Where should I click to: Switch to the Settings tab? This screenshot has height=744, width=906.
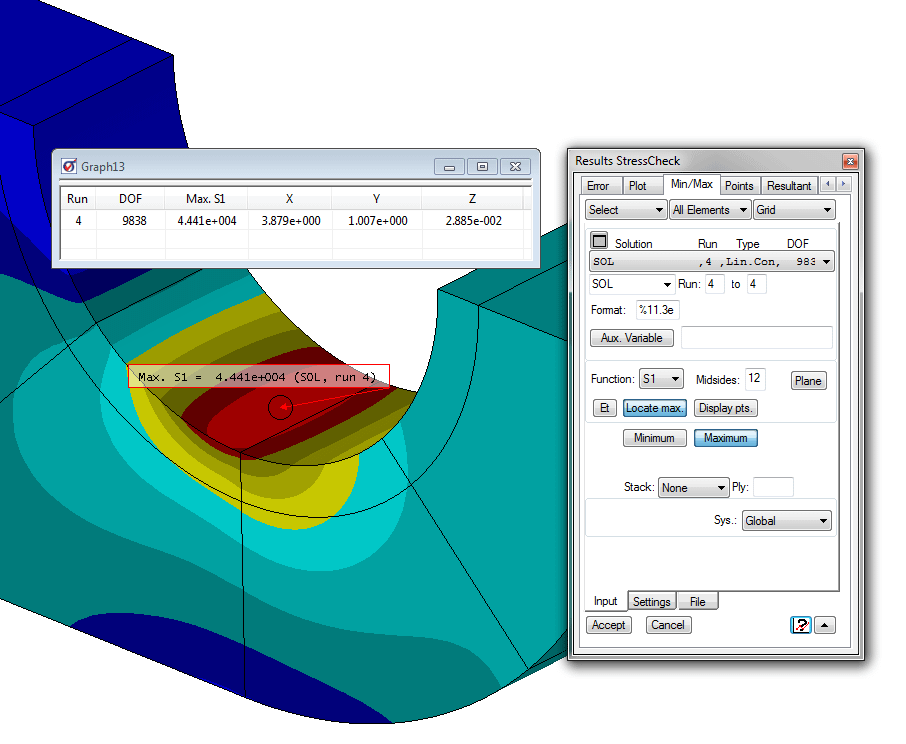pos(651,601)
